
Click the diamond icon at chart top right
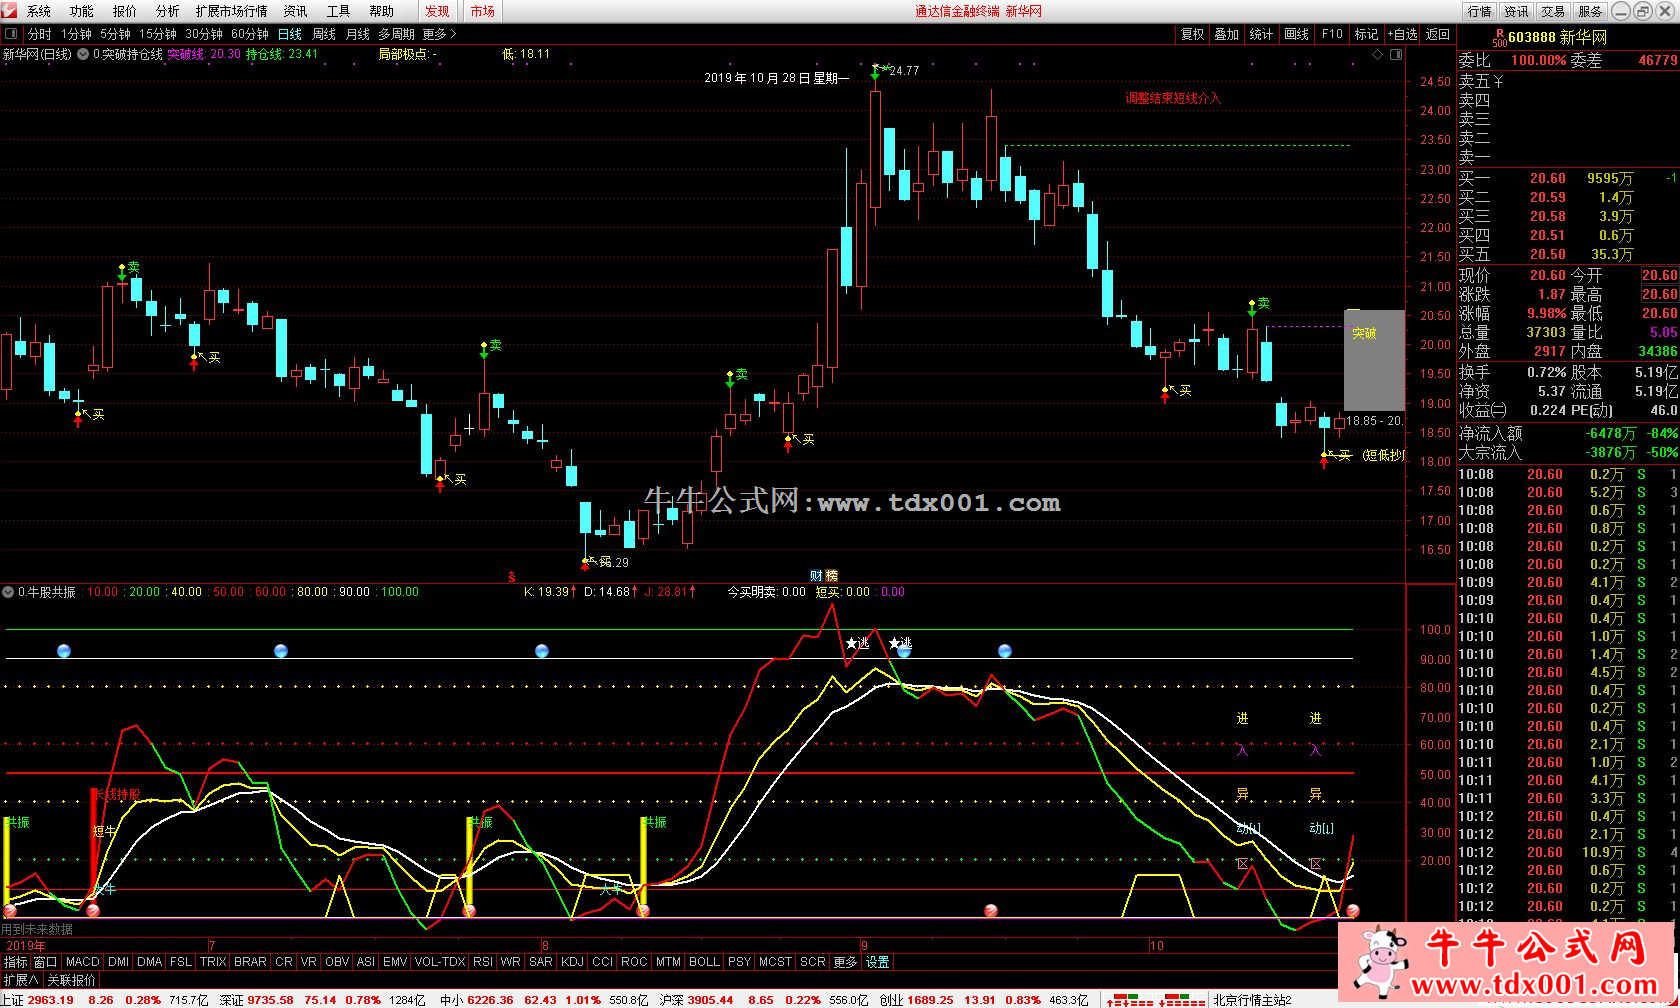pyautogui.click(x=1378, y=55)
